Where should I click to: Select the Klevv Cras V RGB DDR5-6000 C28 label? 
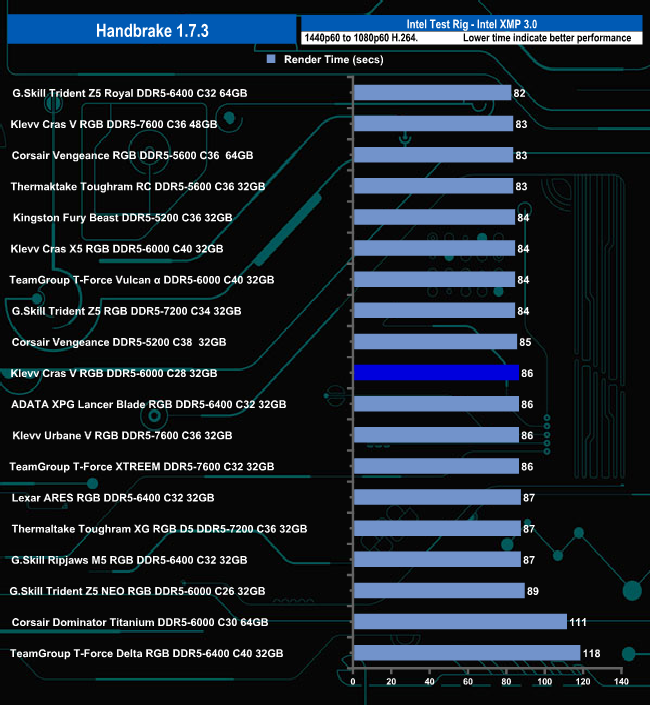click(x=114, y=373)
